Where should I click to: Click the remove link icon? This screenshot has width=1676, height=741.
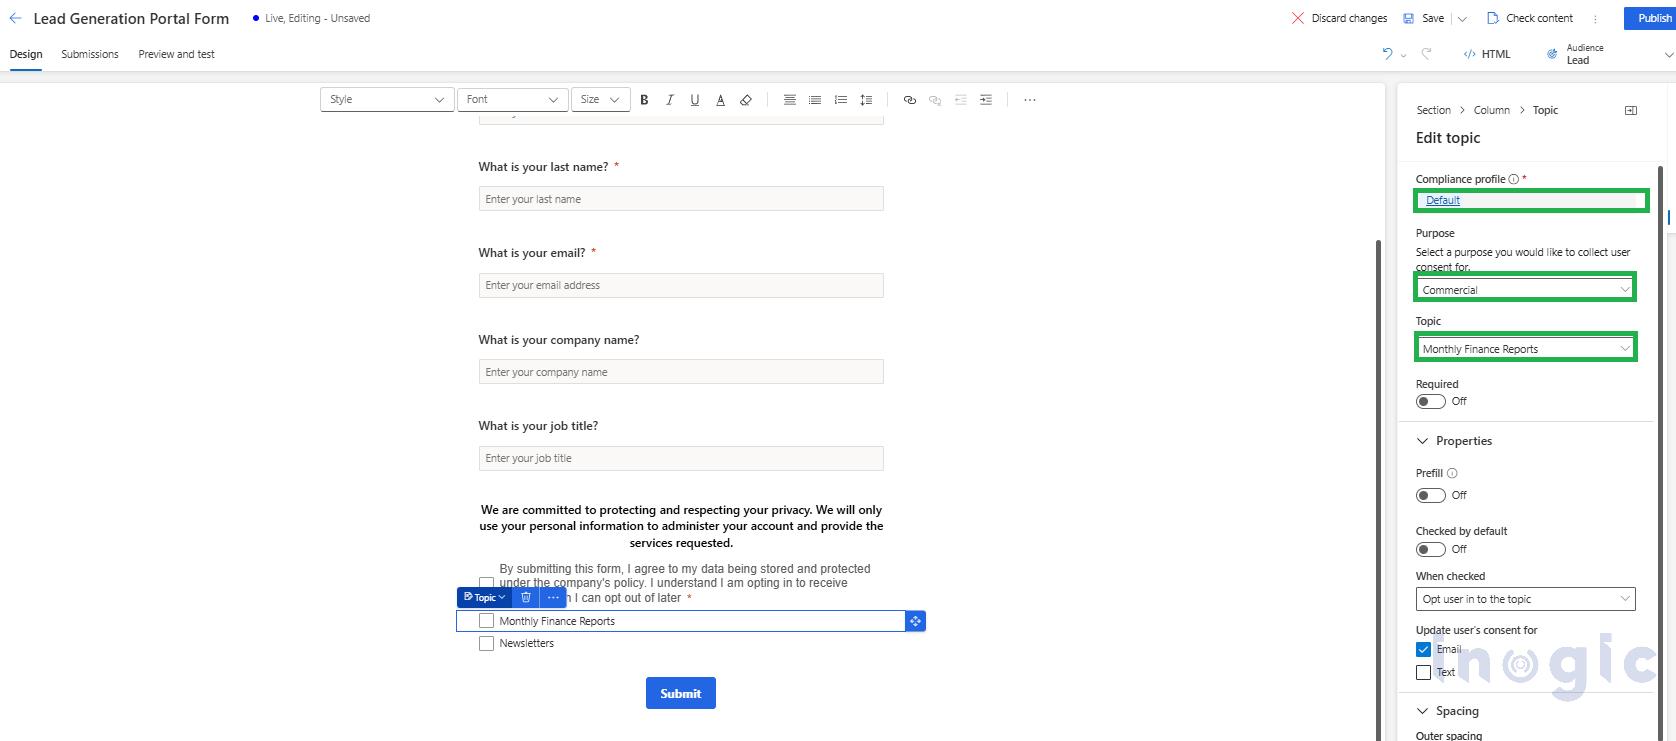click(x=935, y=100)
